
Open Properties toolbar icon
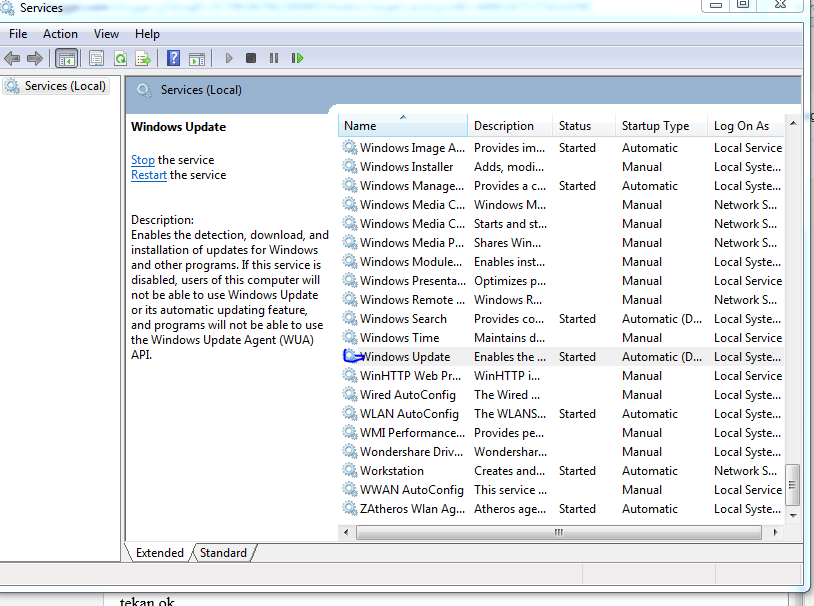pyautogui.click(x=97, y=58)
